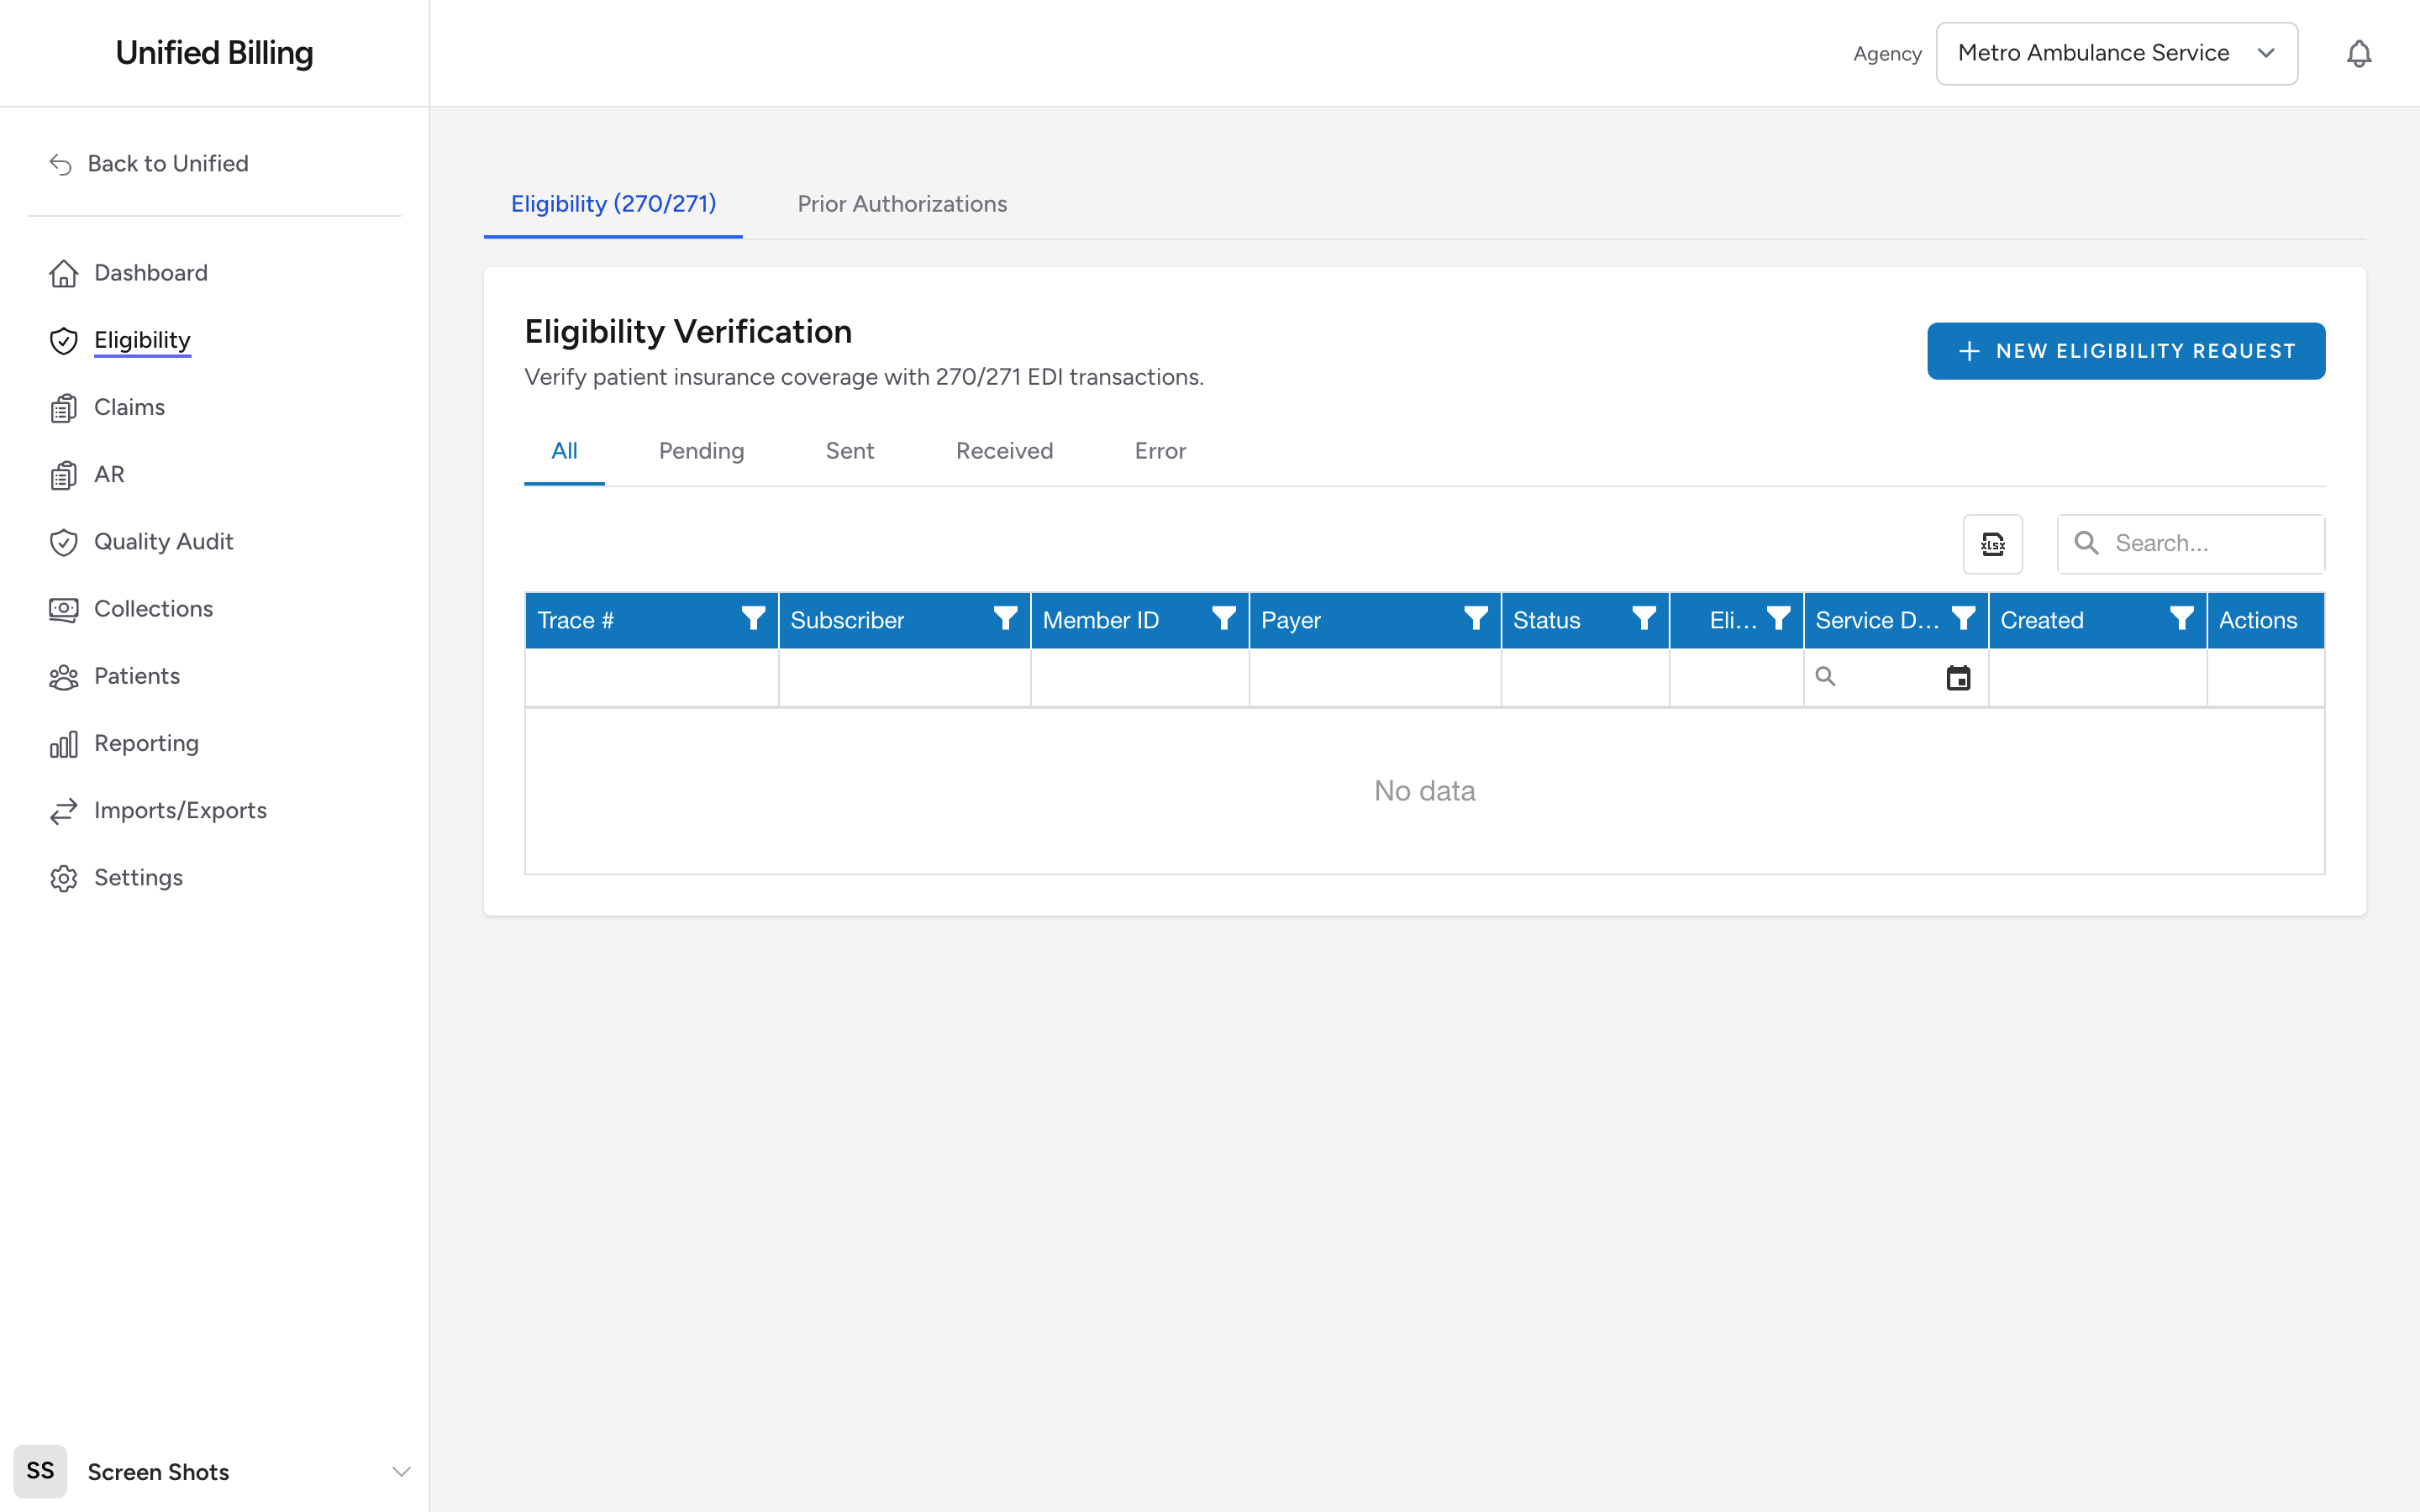Click the Claims clipboard icon
Image resolution: width=2420 pixels, height=1512 pixels.
click(64, 408)
